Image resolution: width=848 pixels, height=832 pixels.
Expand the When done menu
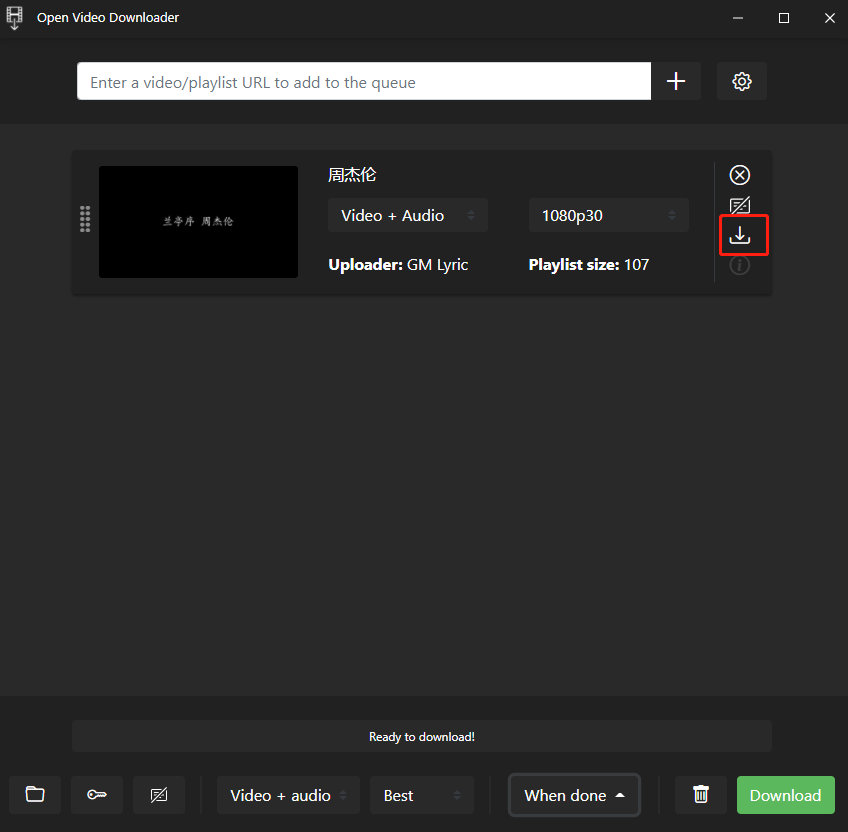point(574,795)
